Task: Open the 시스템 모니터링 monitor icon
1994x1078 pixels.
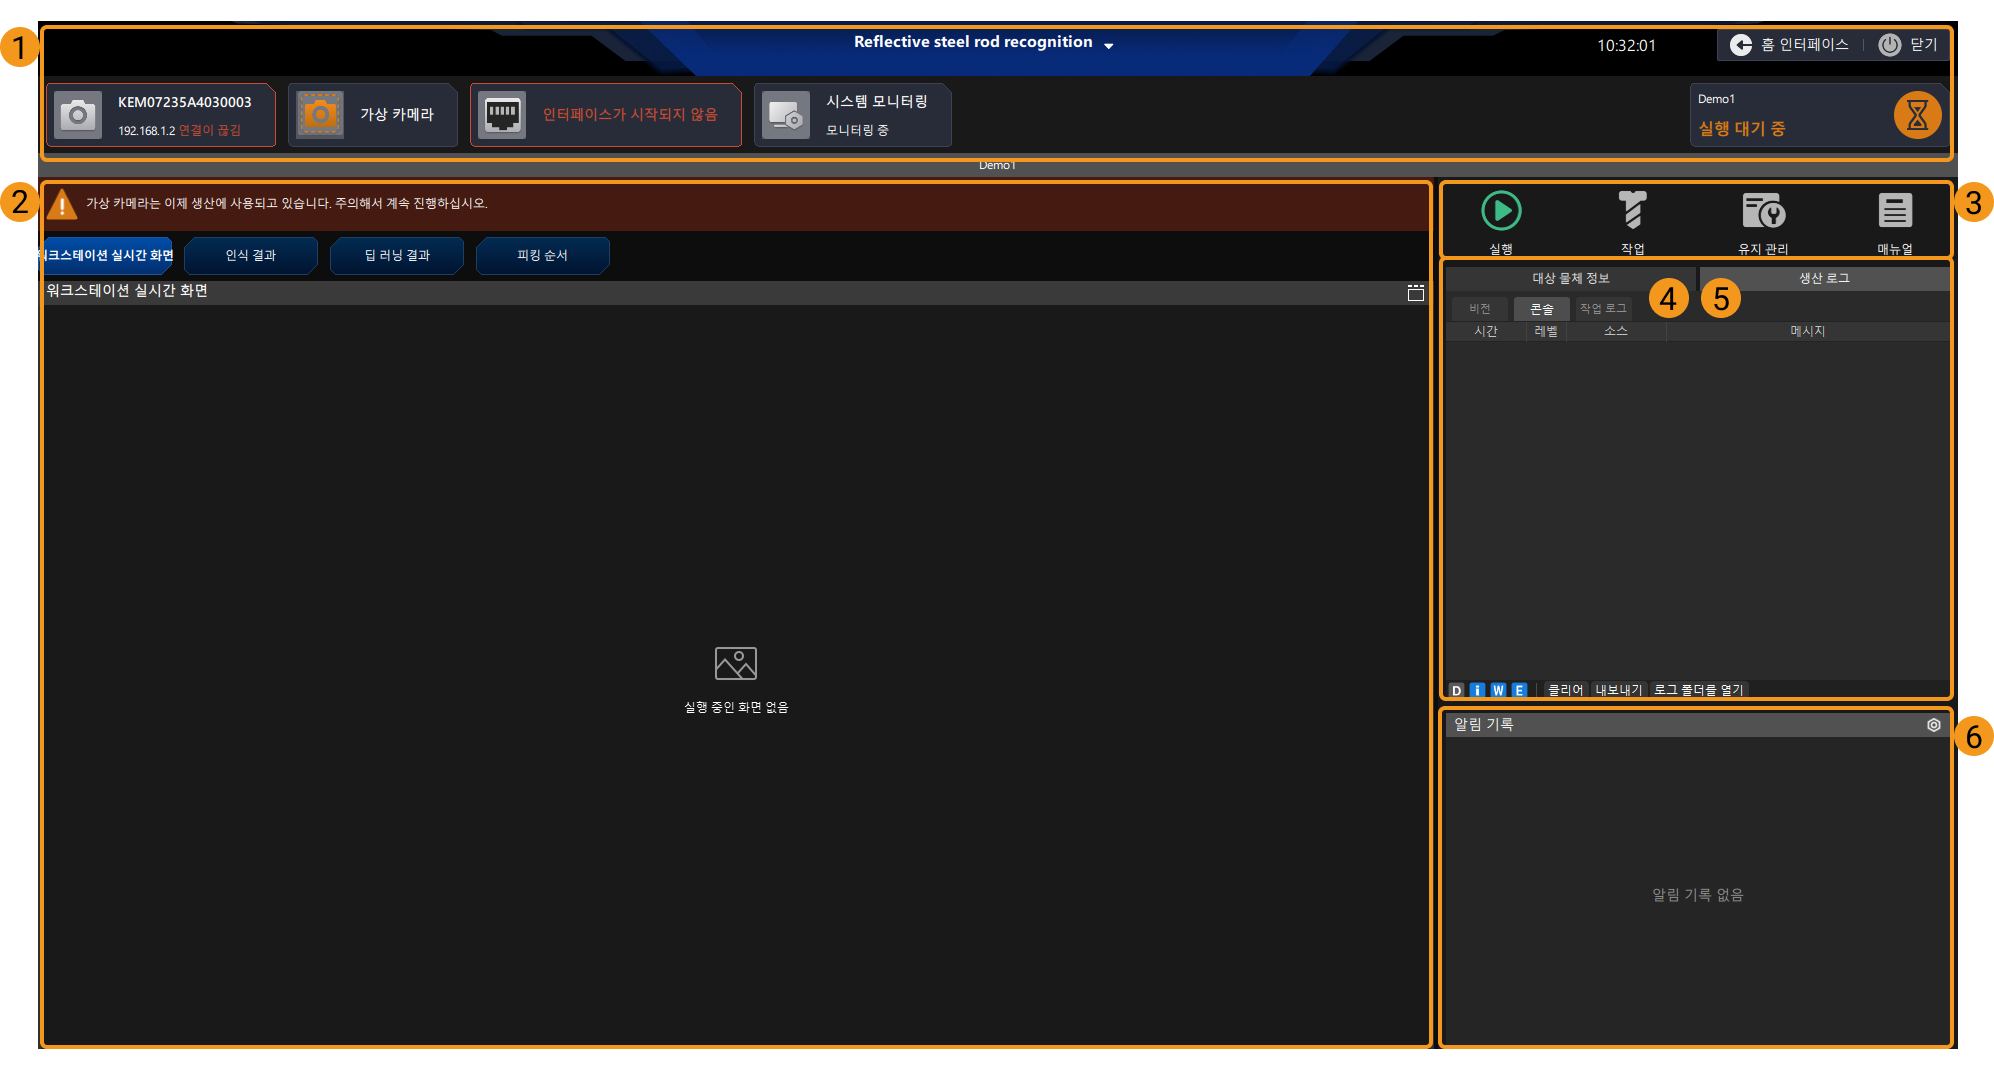Action: (x=786, y=115)
